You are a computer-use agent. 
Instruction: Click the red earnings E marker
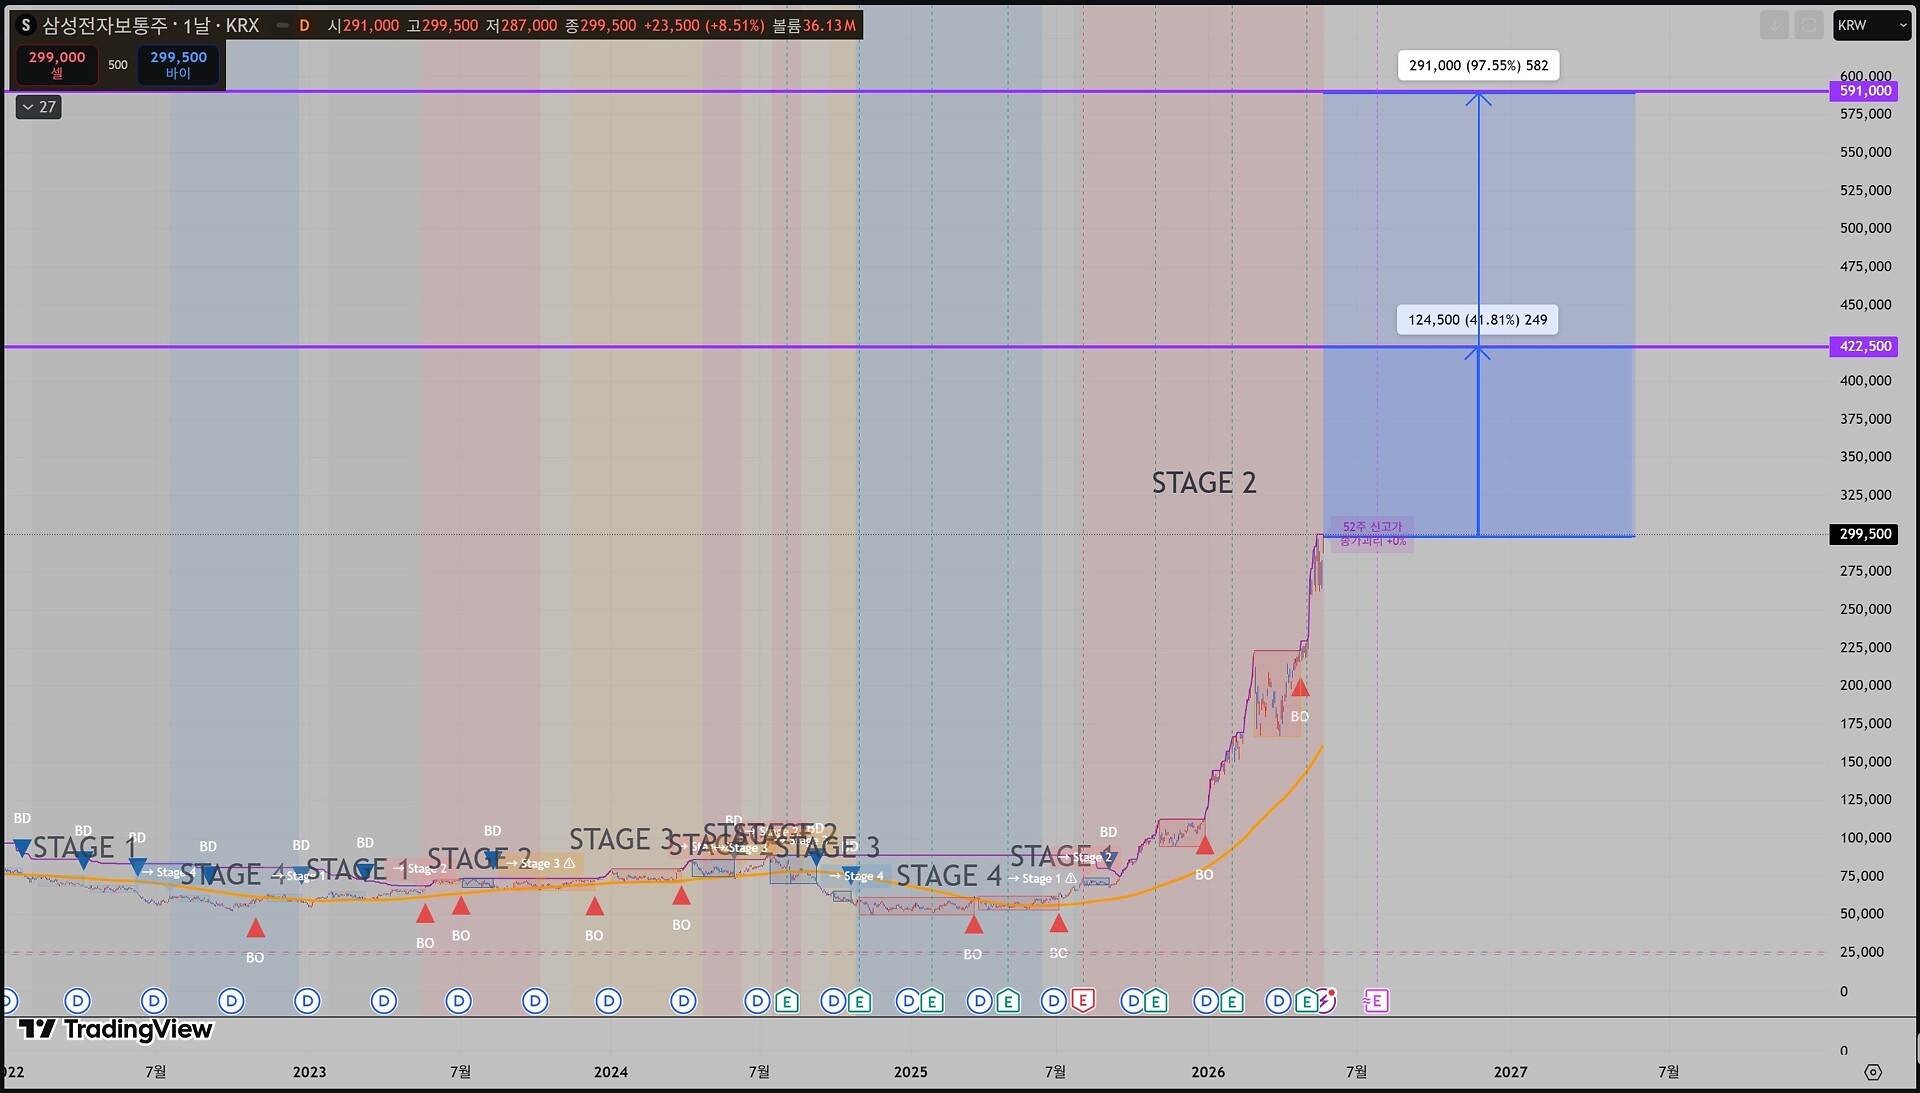[x=1083, y=1000]
